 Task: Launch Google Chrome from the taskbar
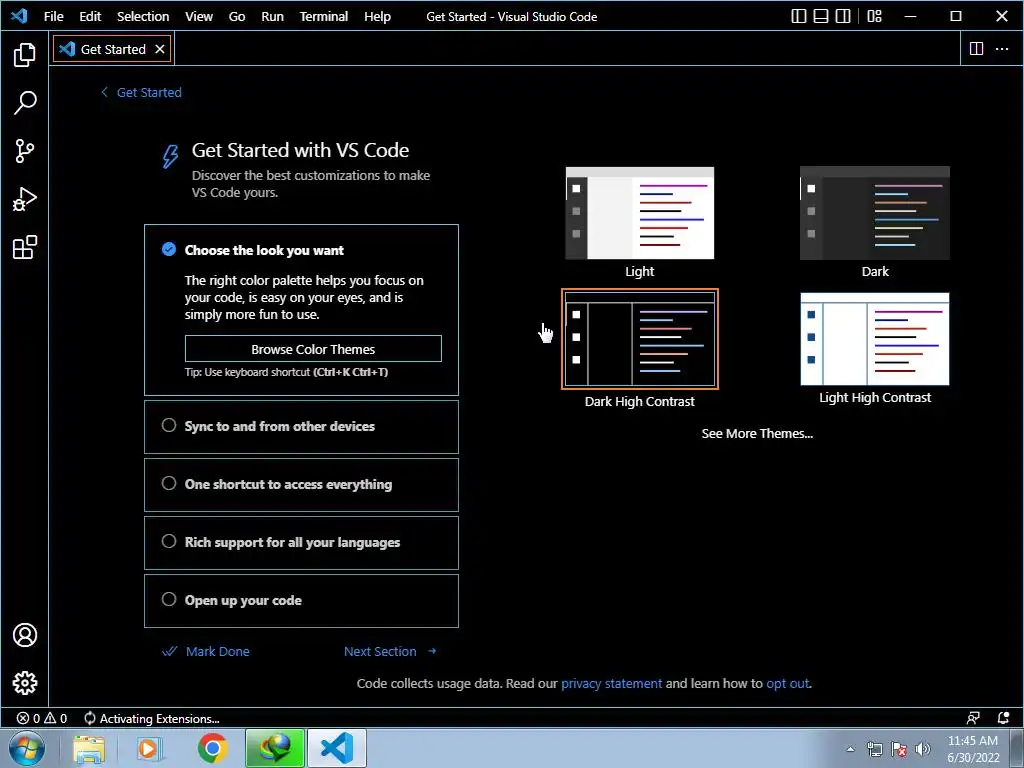(x=212, y=748)
